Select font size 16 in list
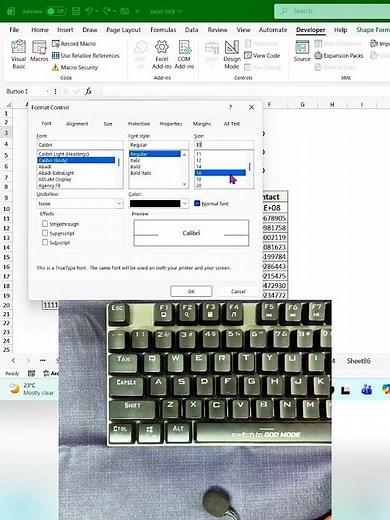Viewport: 390px width, 520px height. [x=220, y=173]
